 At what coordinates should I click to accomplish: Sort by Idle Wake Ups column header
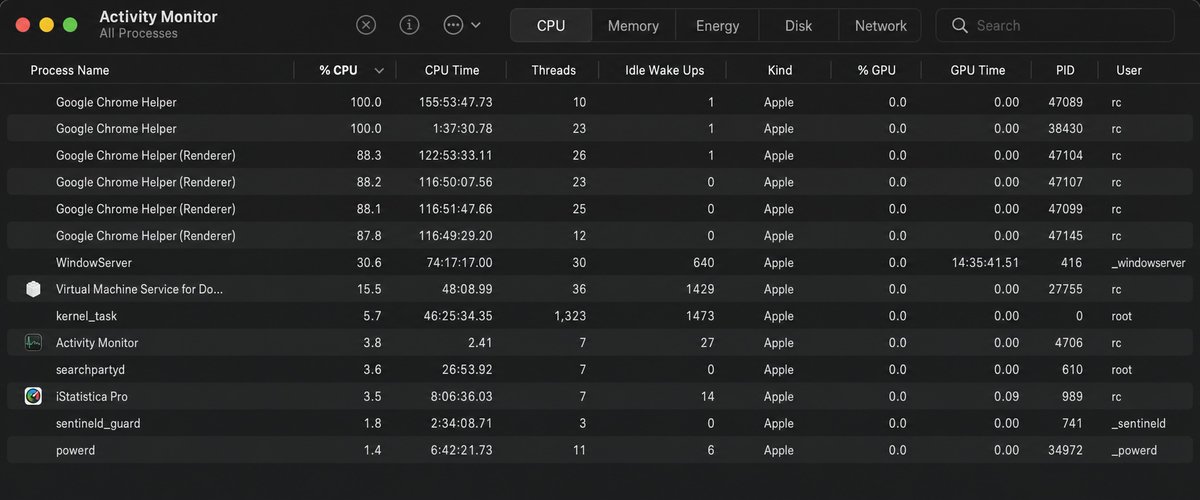[x=664, y=70]
